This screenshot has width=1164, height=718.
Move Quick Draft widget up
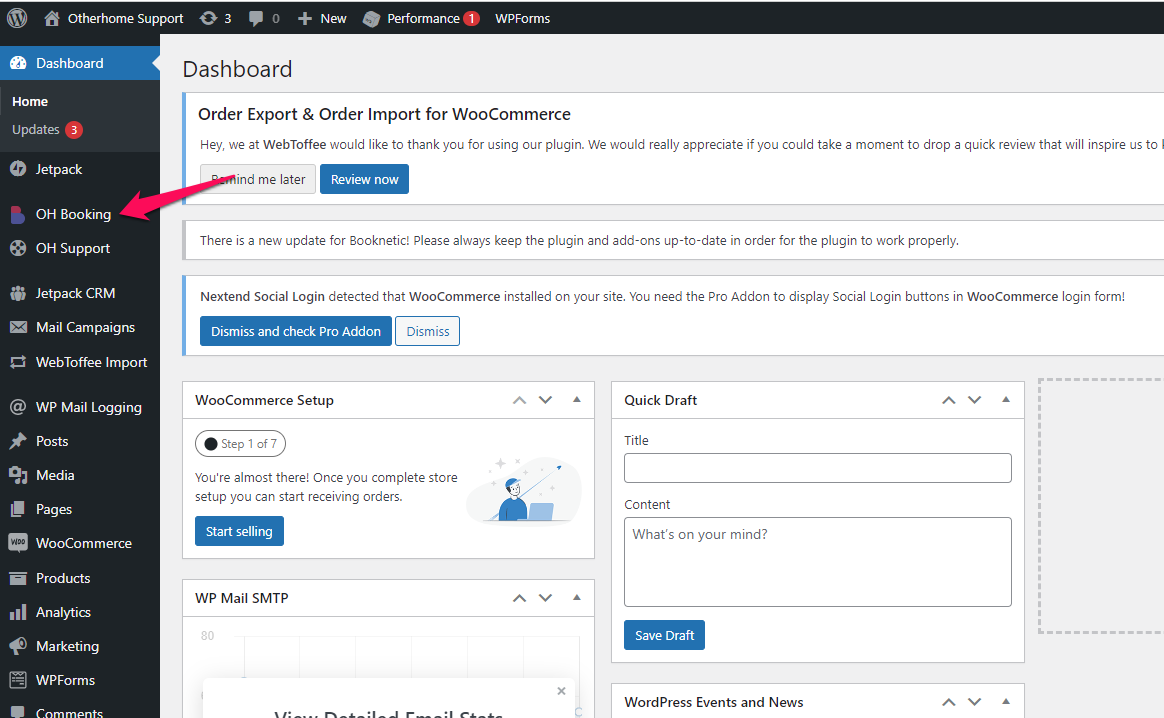(949, 400)
